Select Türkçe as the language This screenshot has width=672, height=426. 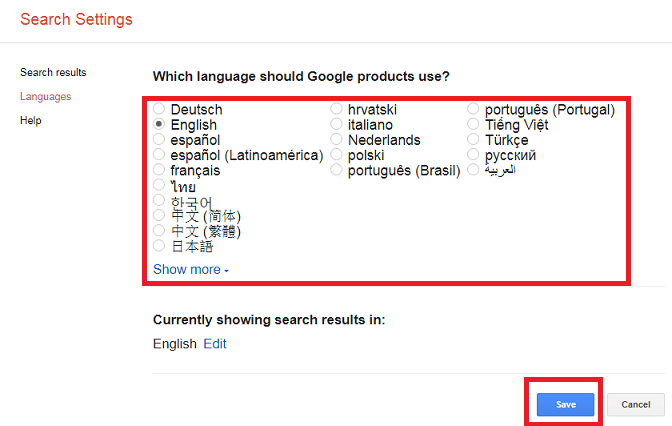tap(474, 140)
